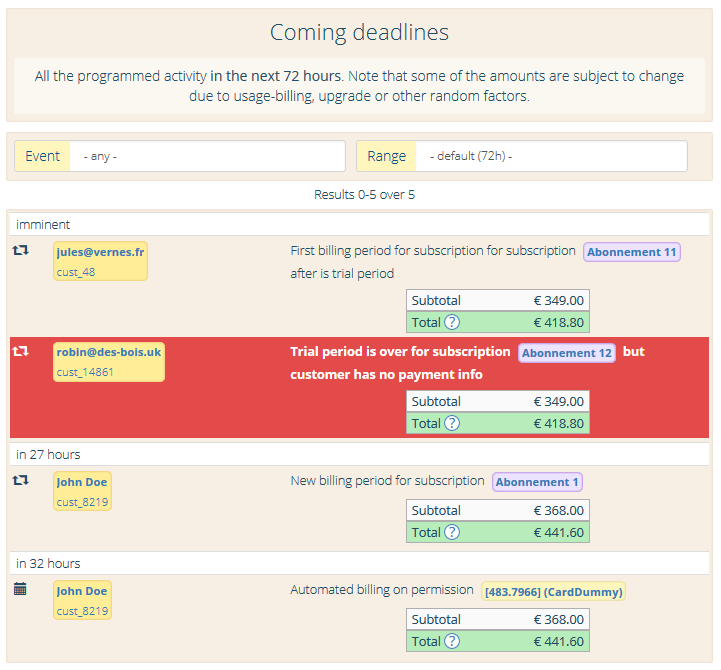Click the € 349.00 subtotal in the red row
Viewport: 721px width, 670px height.
558,401
